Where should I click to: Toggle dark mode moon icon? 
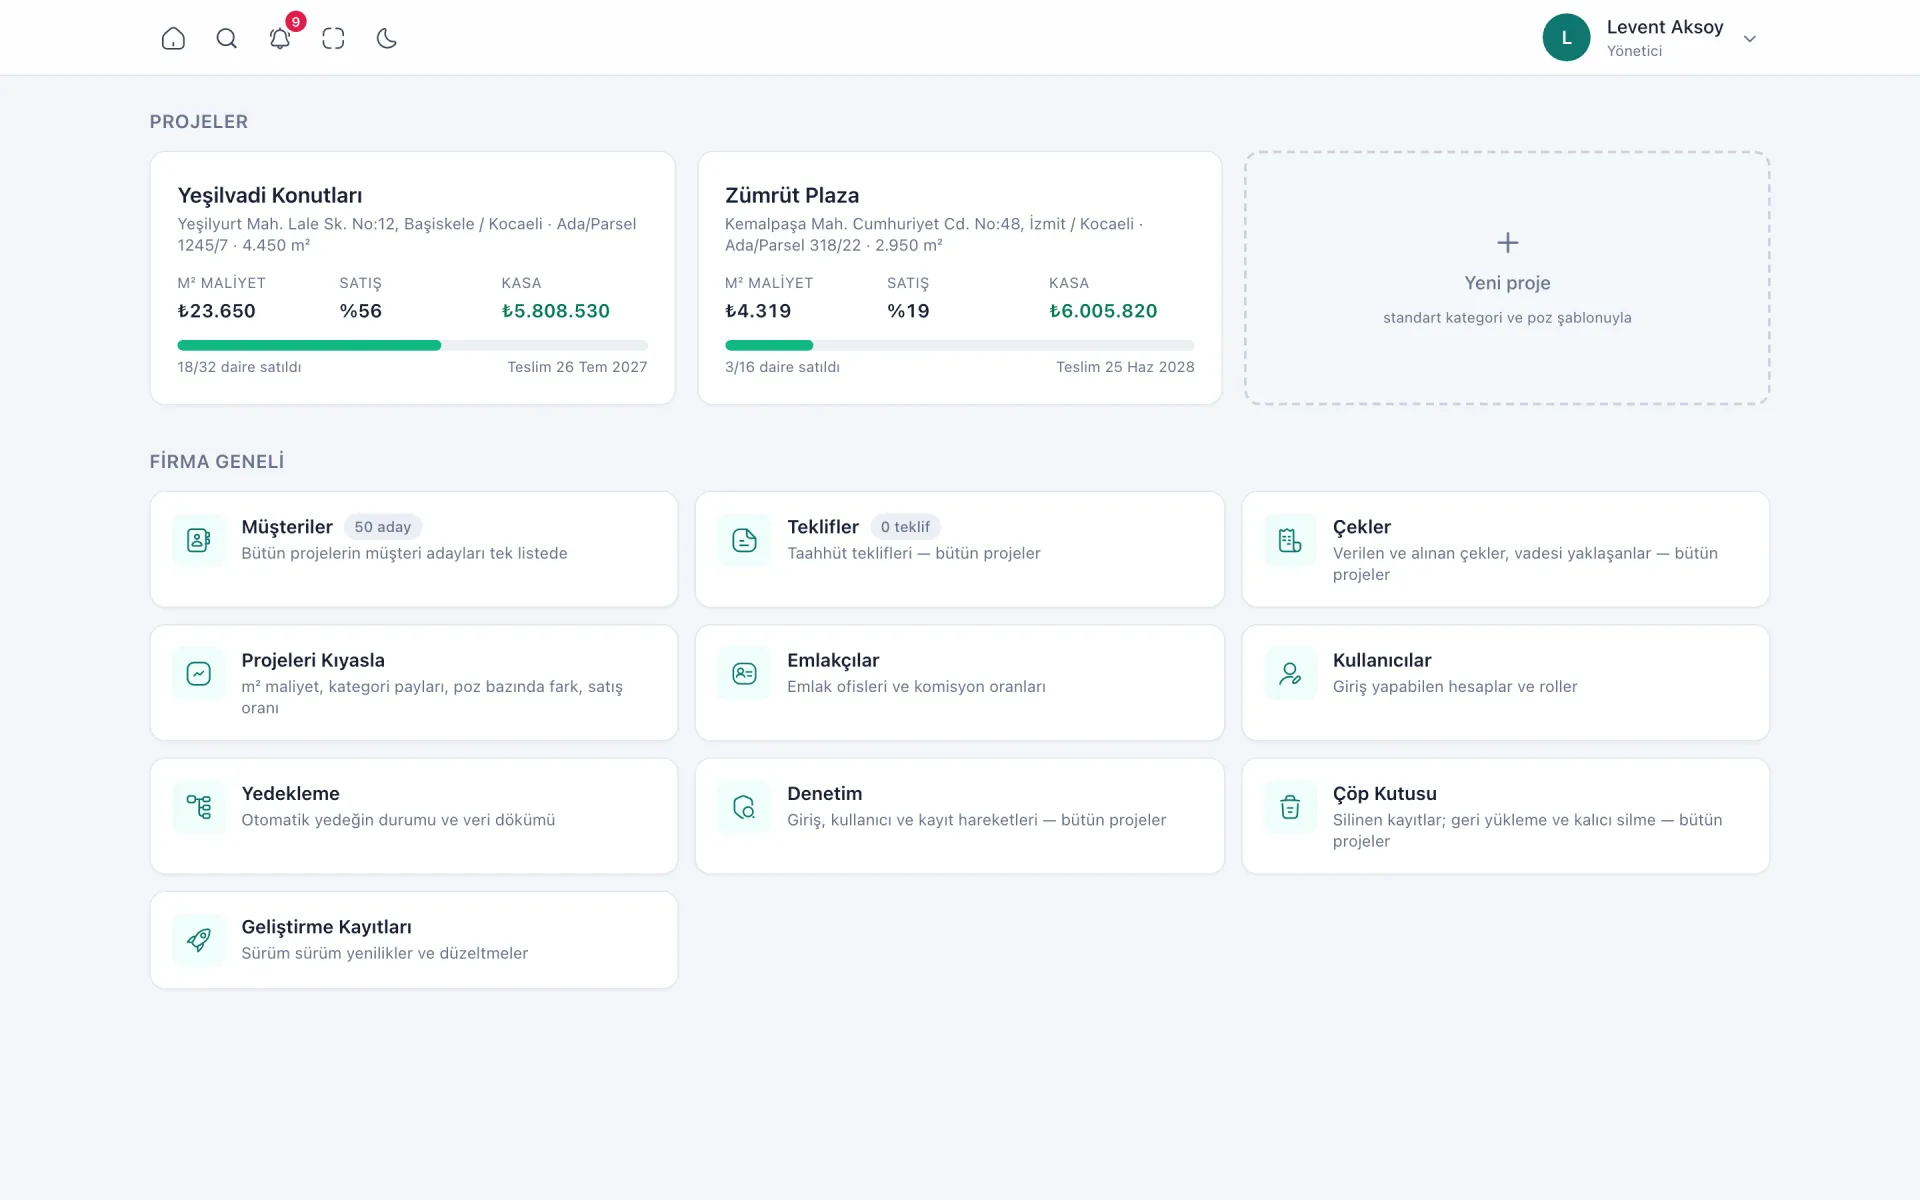coord(387,38)
